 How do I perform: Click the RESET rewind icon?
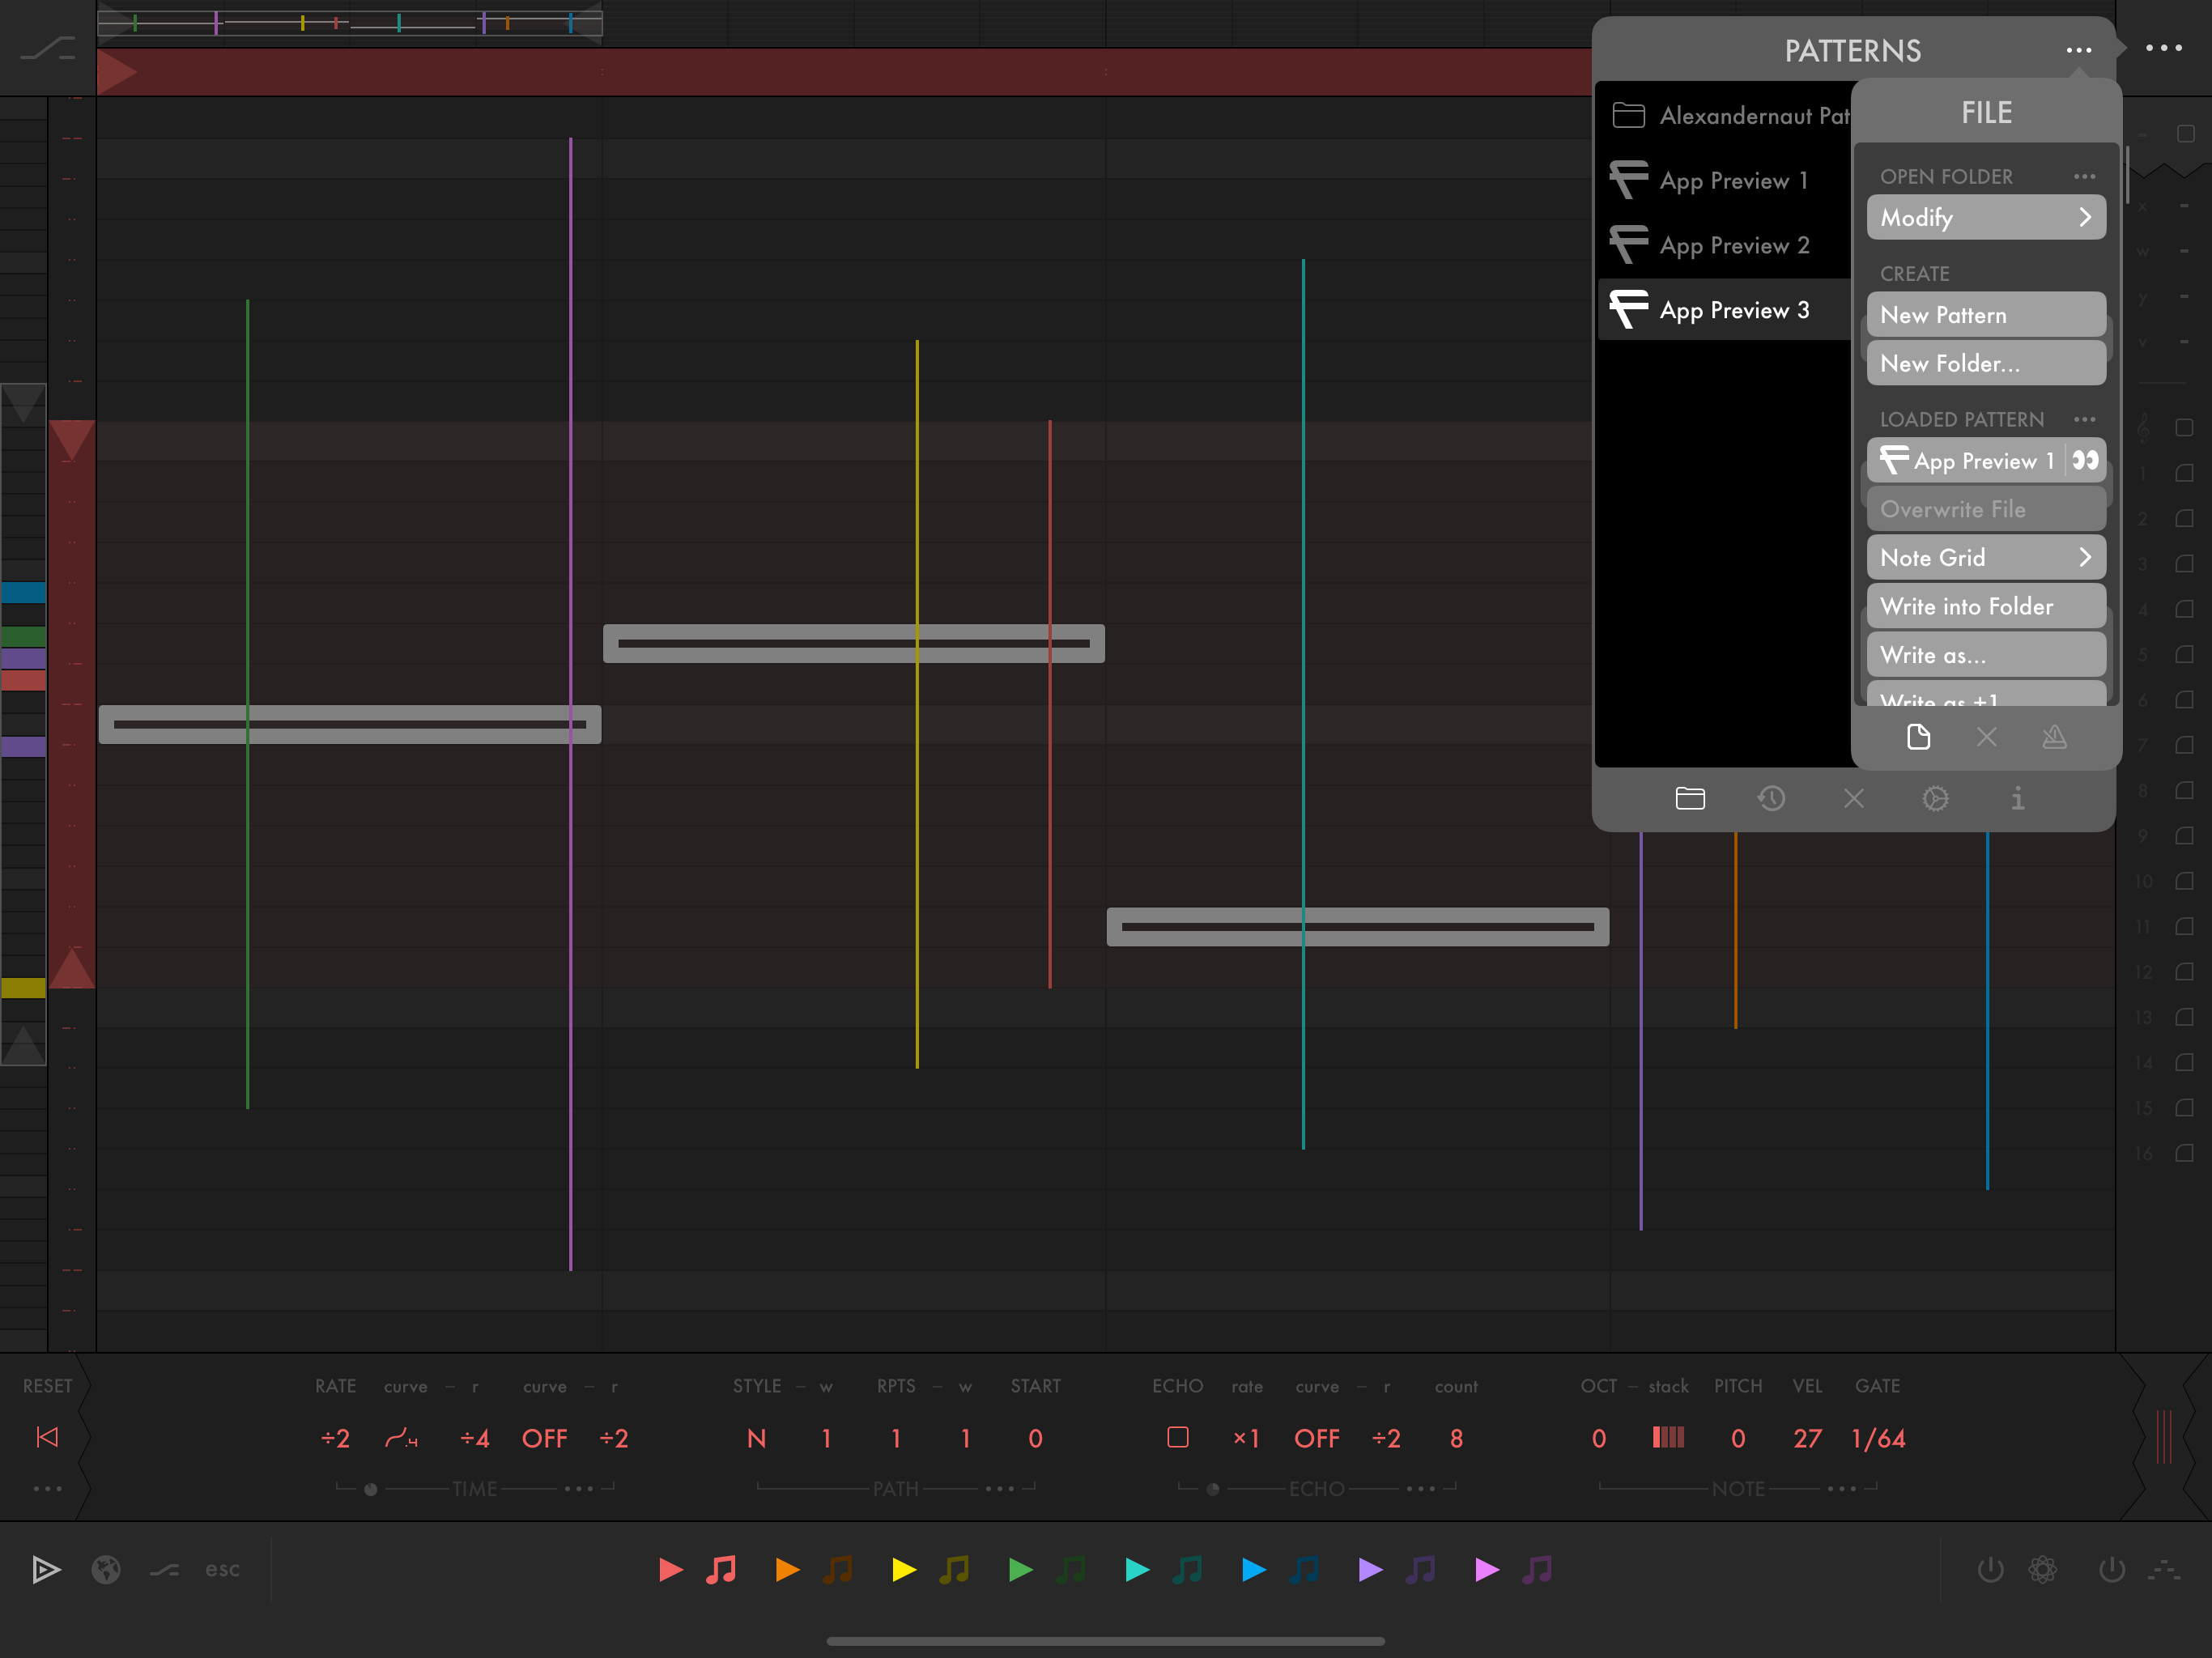tap(47, 1437)
